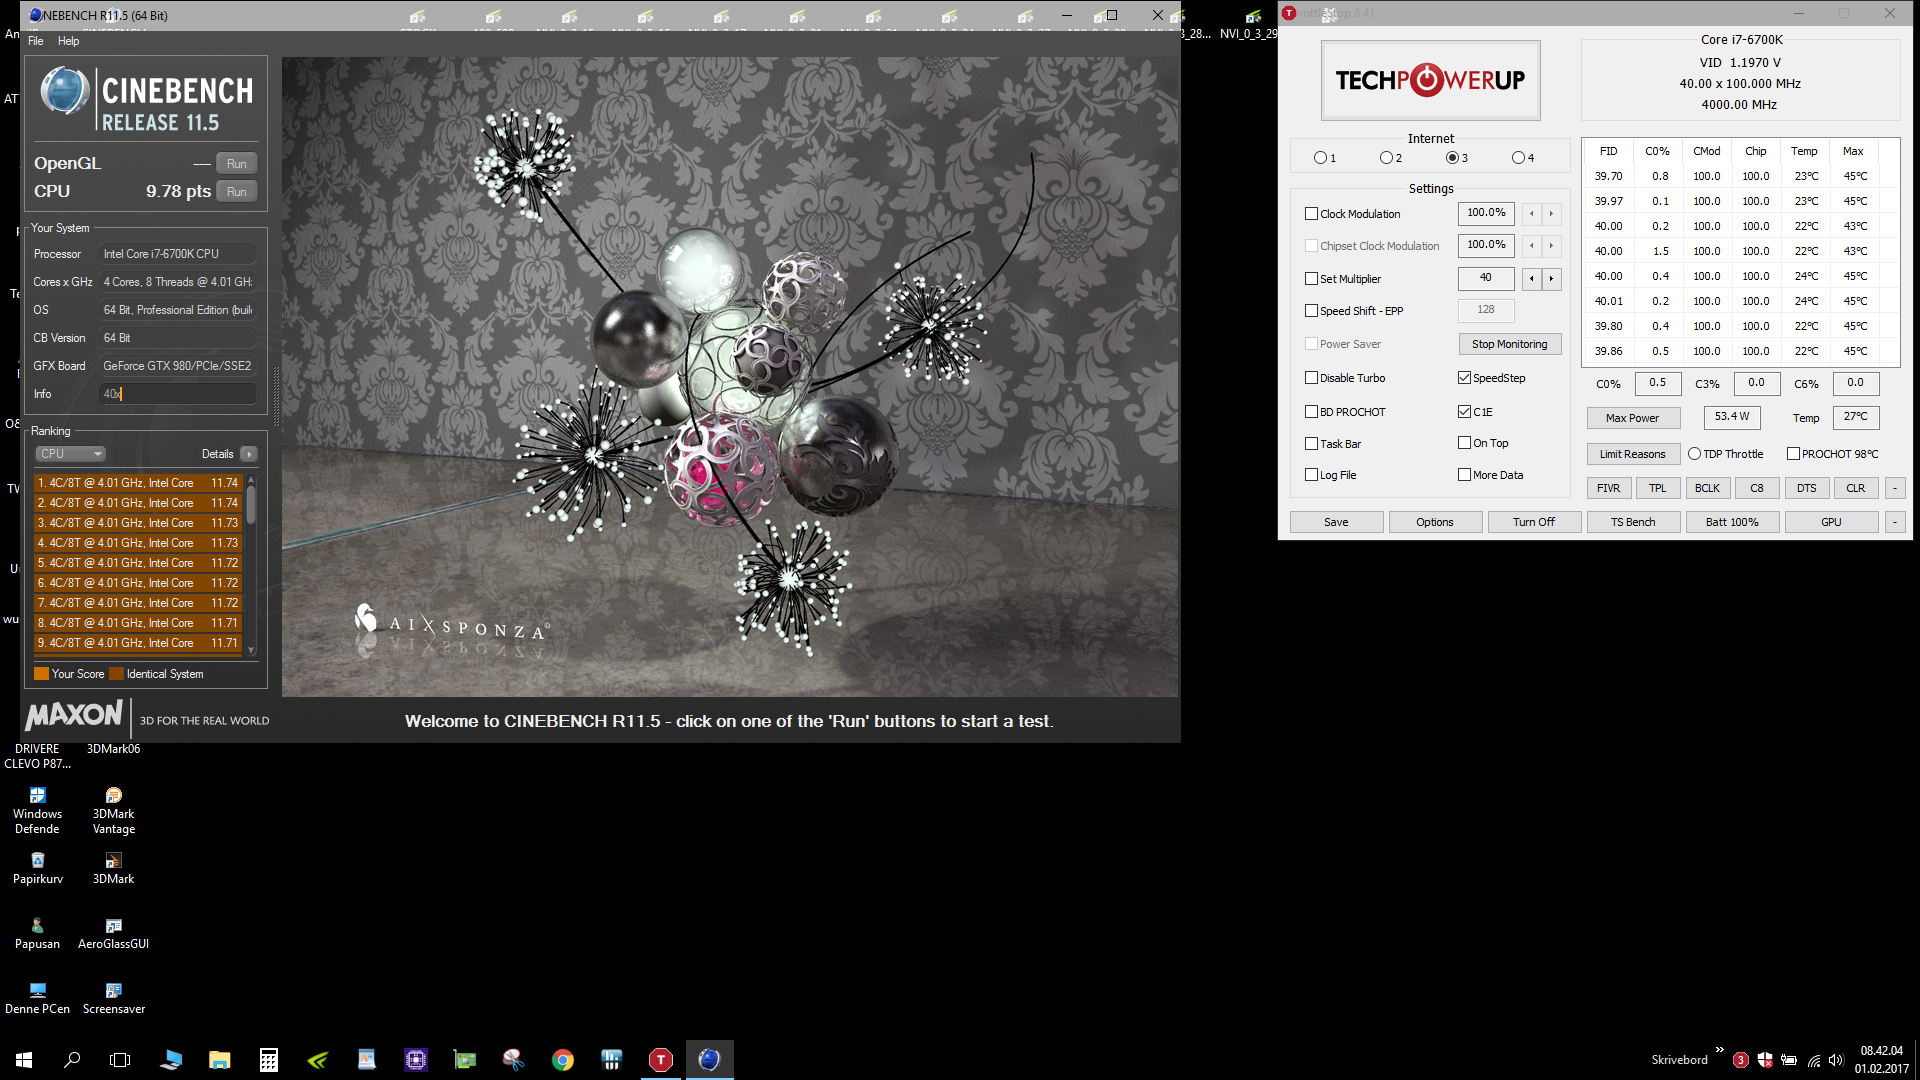Open the Windows Defender desktop shortcut

tap(37, 810)
